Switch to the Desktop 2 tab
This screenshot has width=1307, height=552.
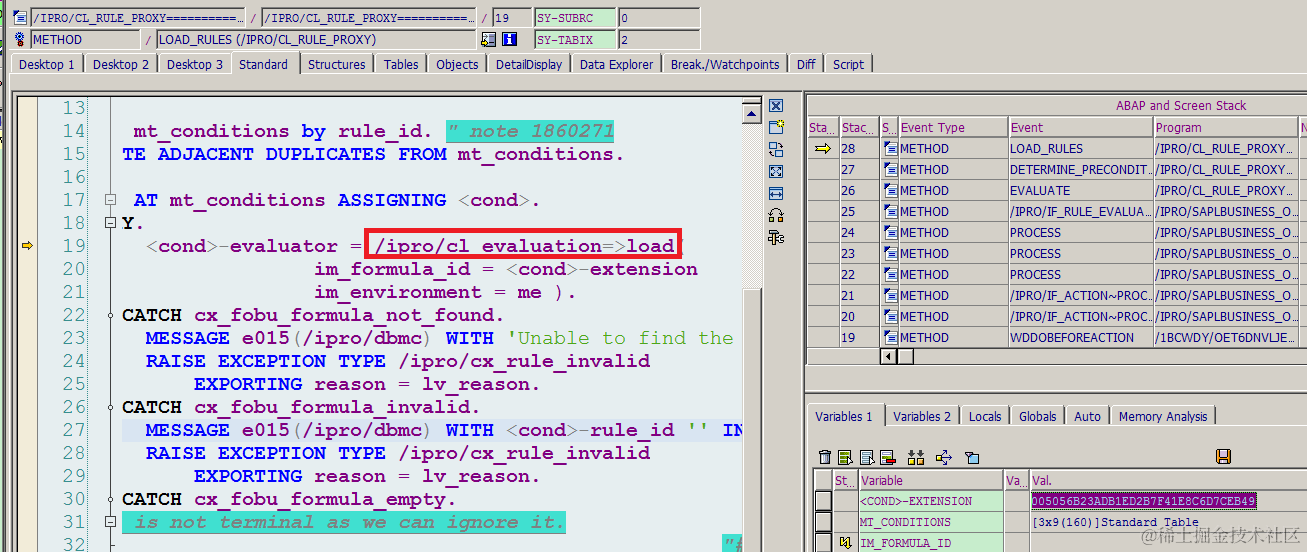(x=121, y=64)
